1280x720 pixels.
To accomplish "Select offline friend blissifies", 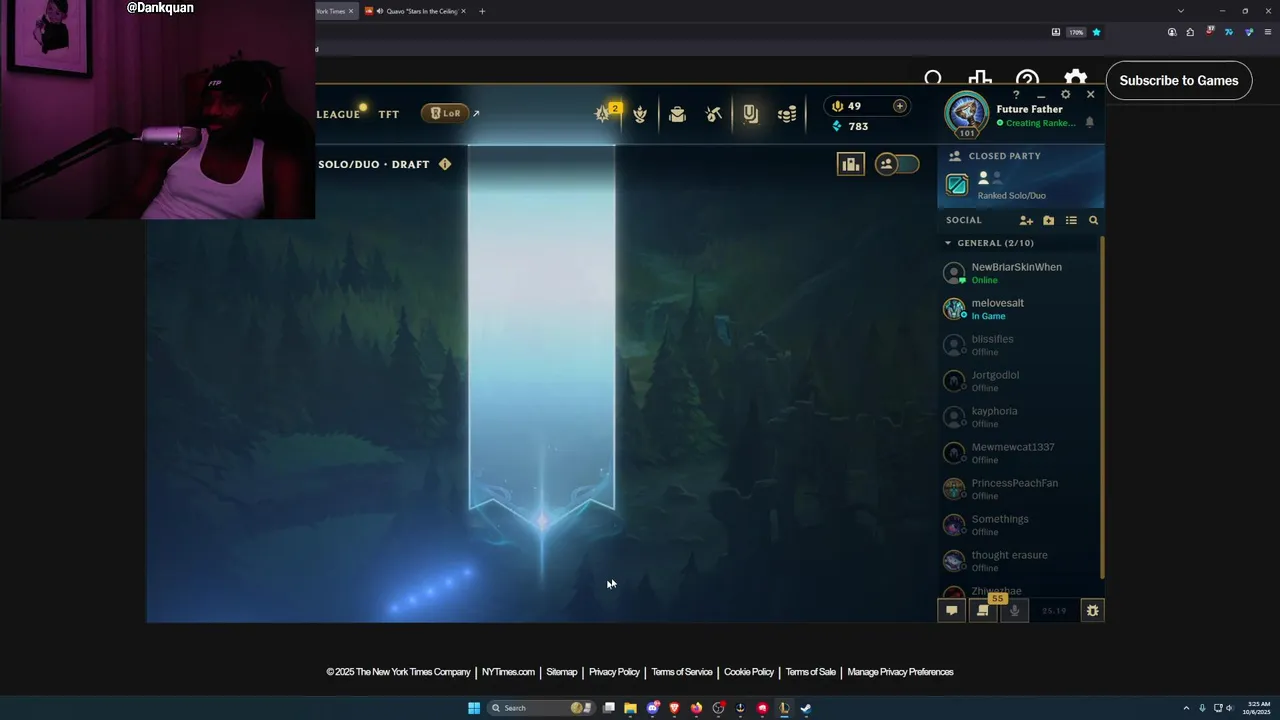I will tap(1018, 345).
